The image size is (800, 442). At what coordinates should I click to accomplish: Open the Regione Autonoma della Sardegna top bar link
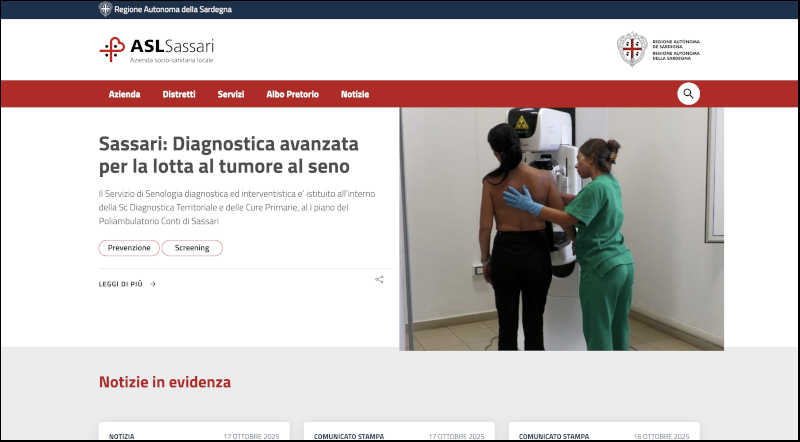(x=172, y=9)
